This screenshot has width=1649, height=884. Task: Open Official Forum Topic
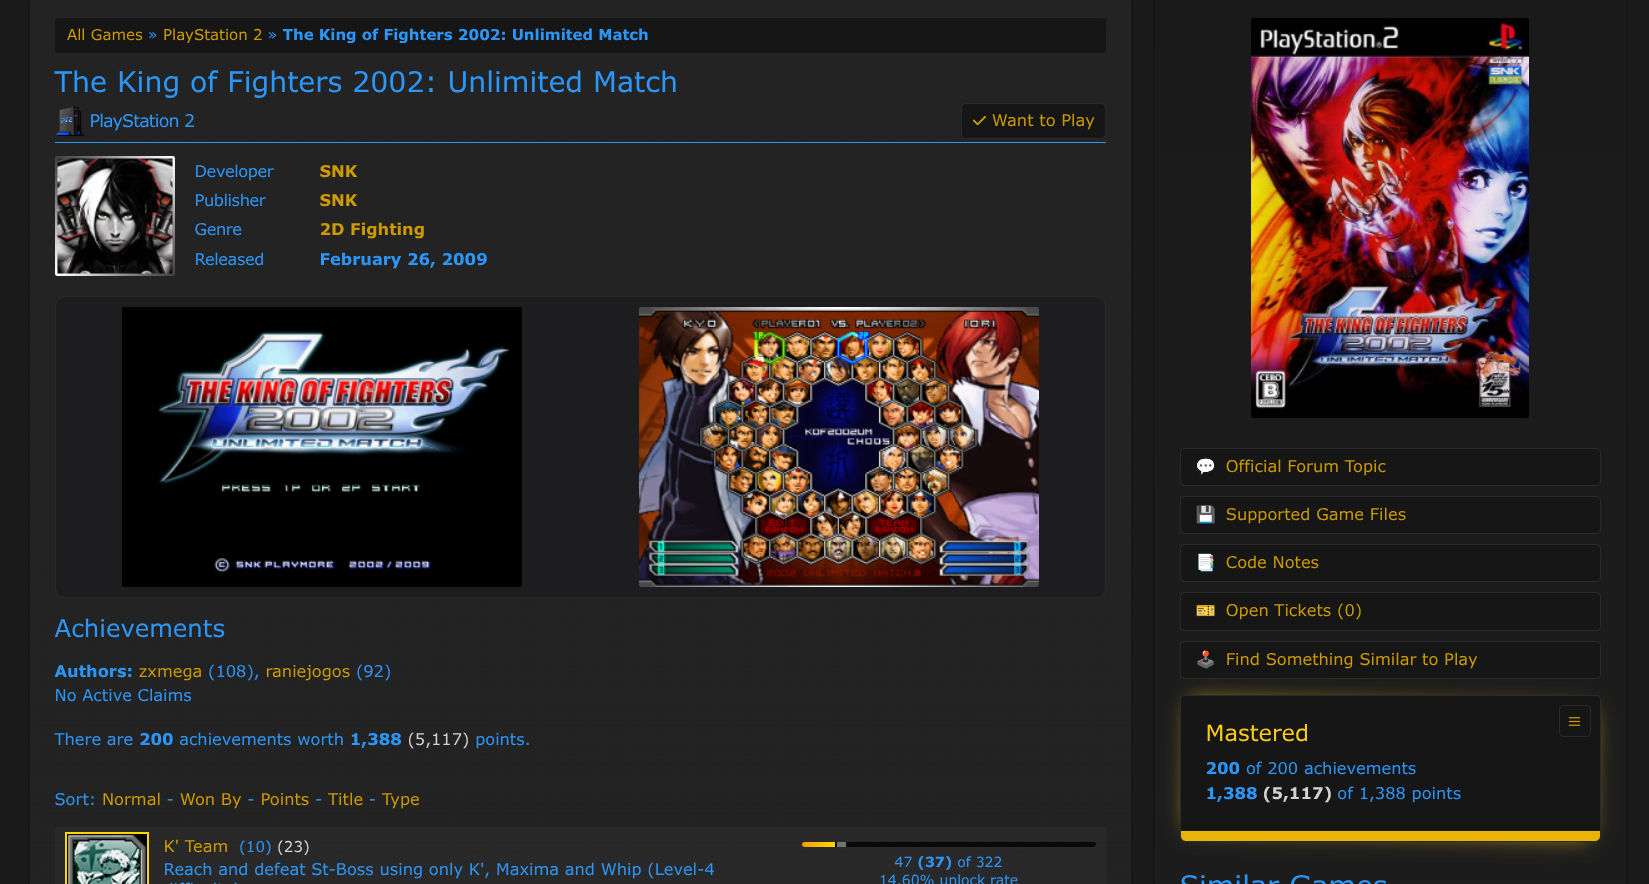click(1390, 467)
